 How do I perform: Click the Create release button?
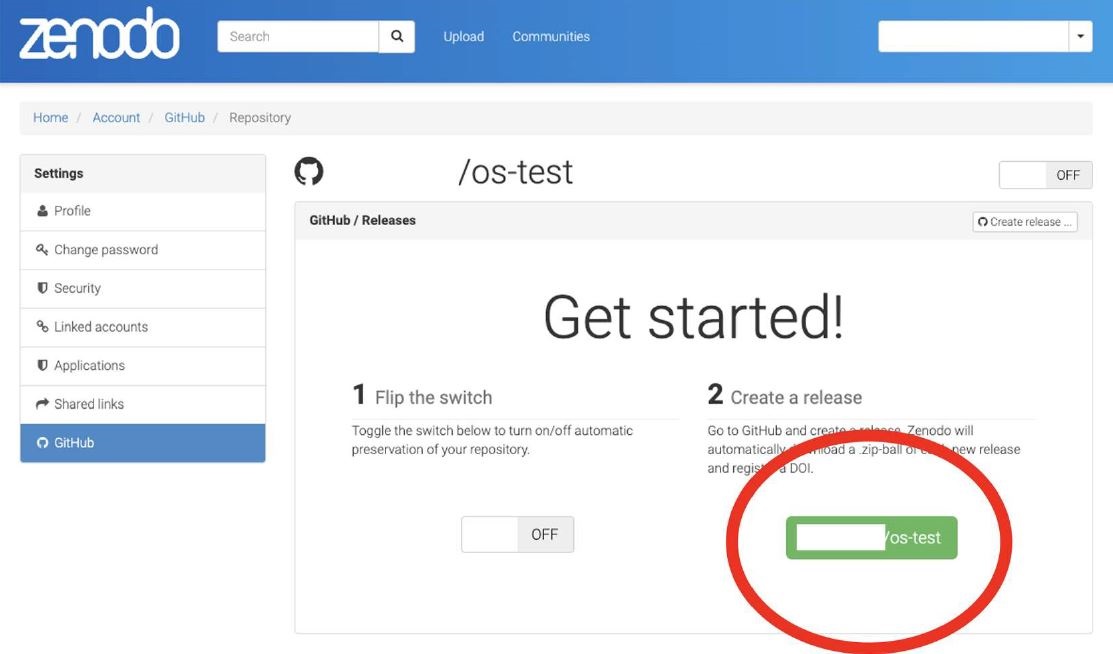tap(1025, 222)
